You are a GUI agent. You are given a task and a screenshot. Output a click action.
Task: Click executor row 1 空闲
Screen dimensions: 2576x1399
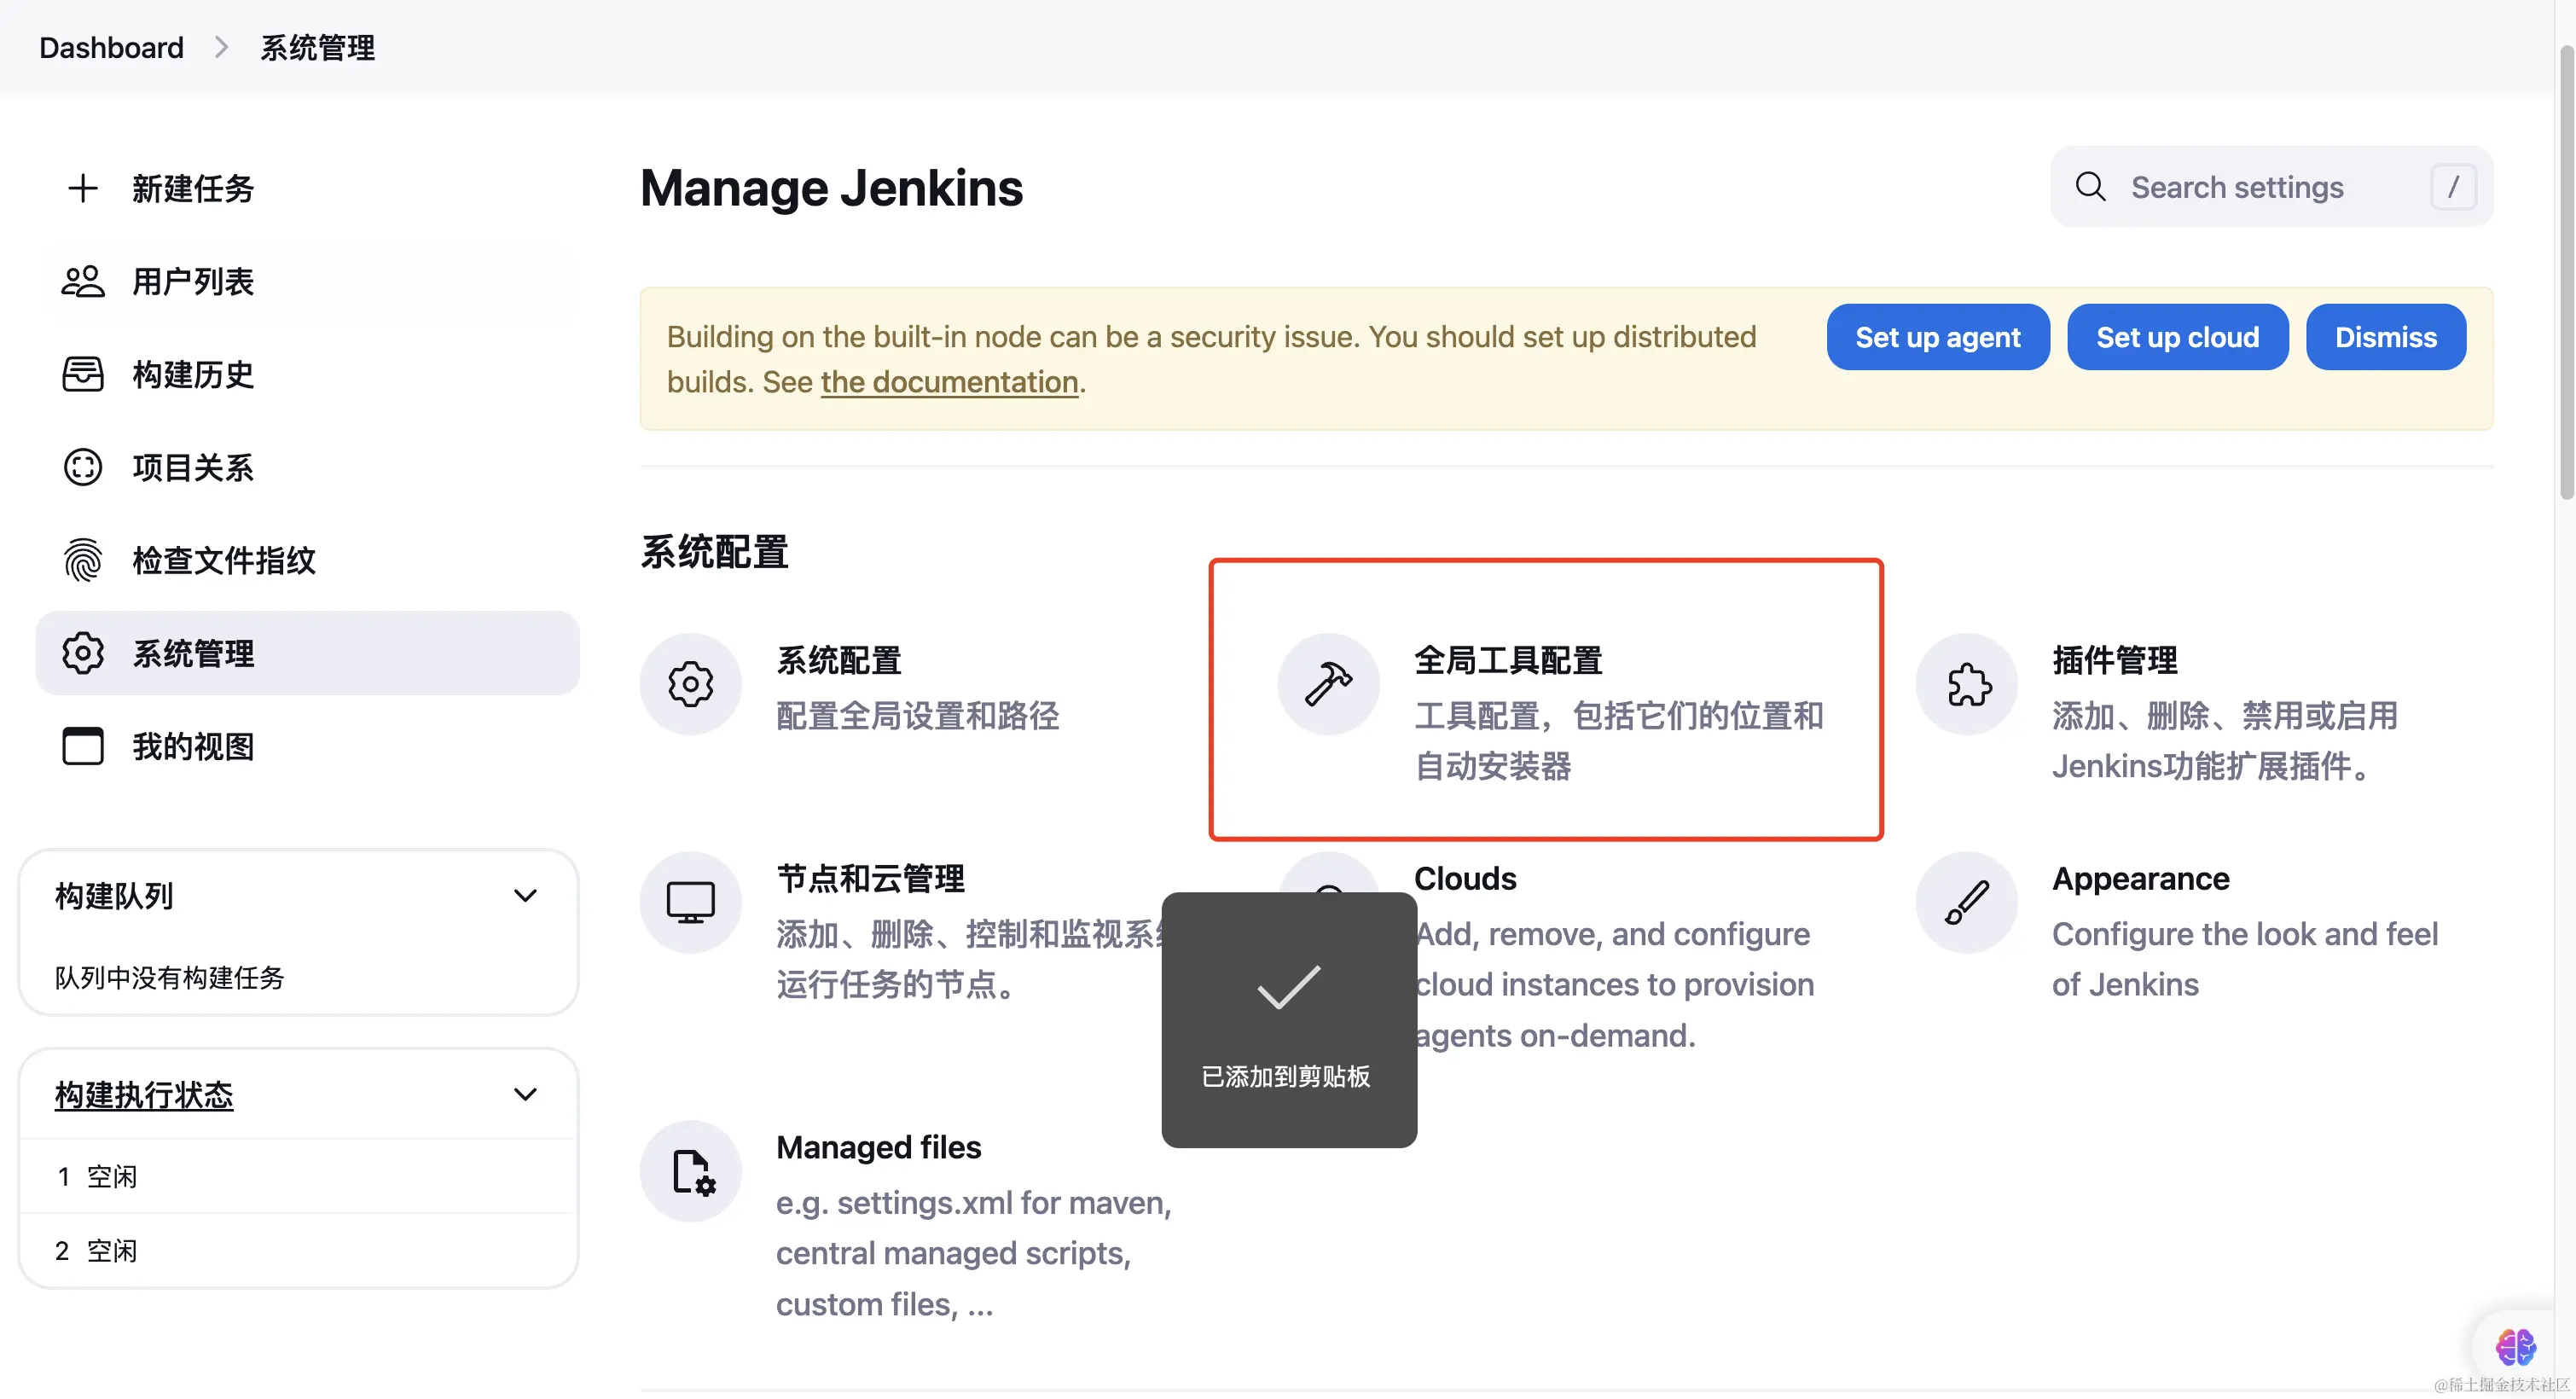tap(298, 1176)
